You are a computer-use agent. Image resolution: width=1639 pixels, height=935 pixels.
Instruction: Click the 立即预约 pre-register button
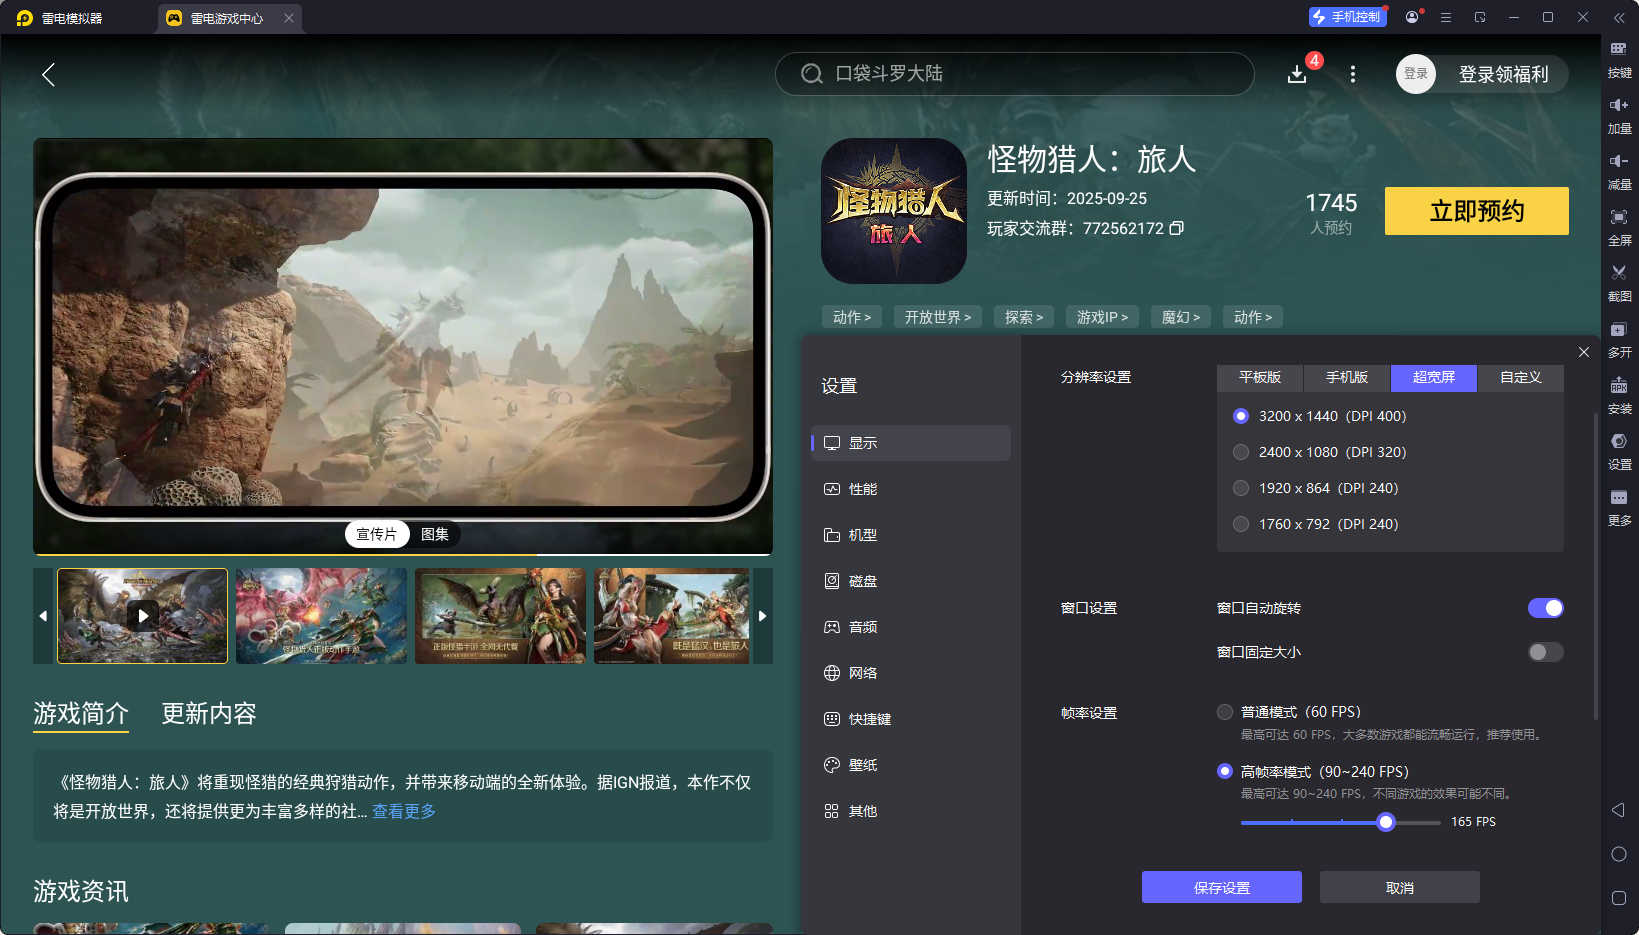point(1476,211)
